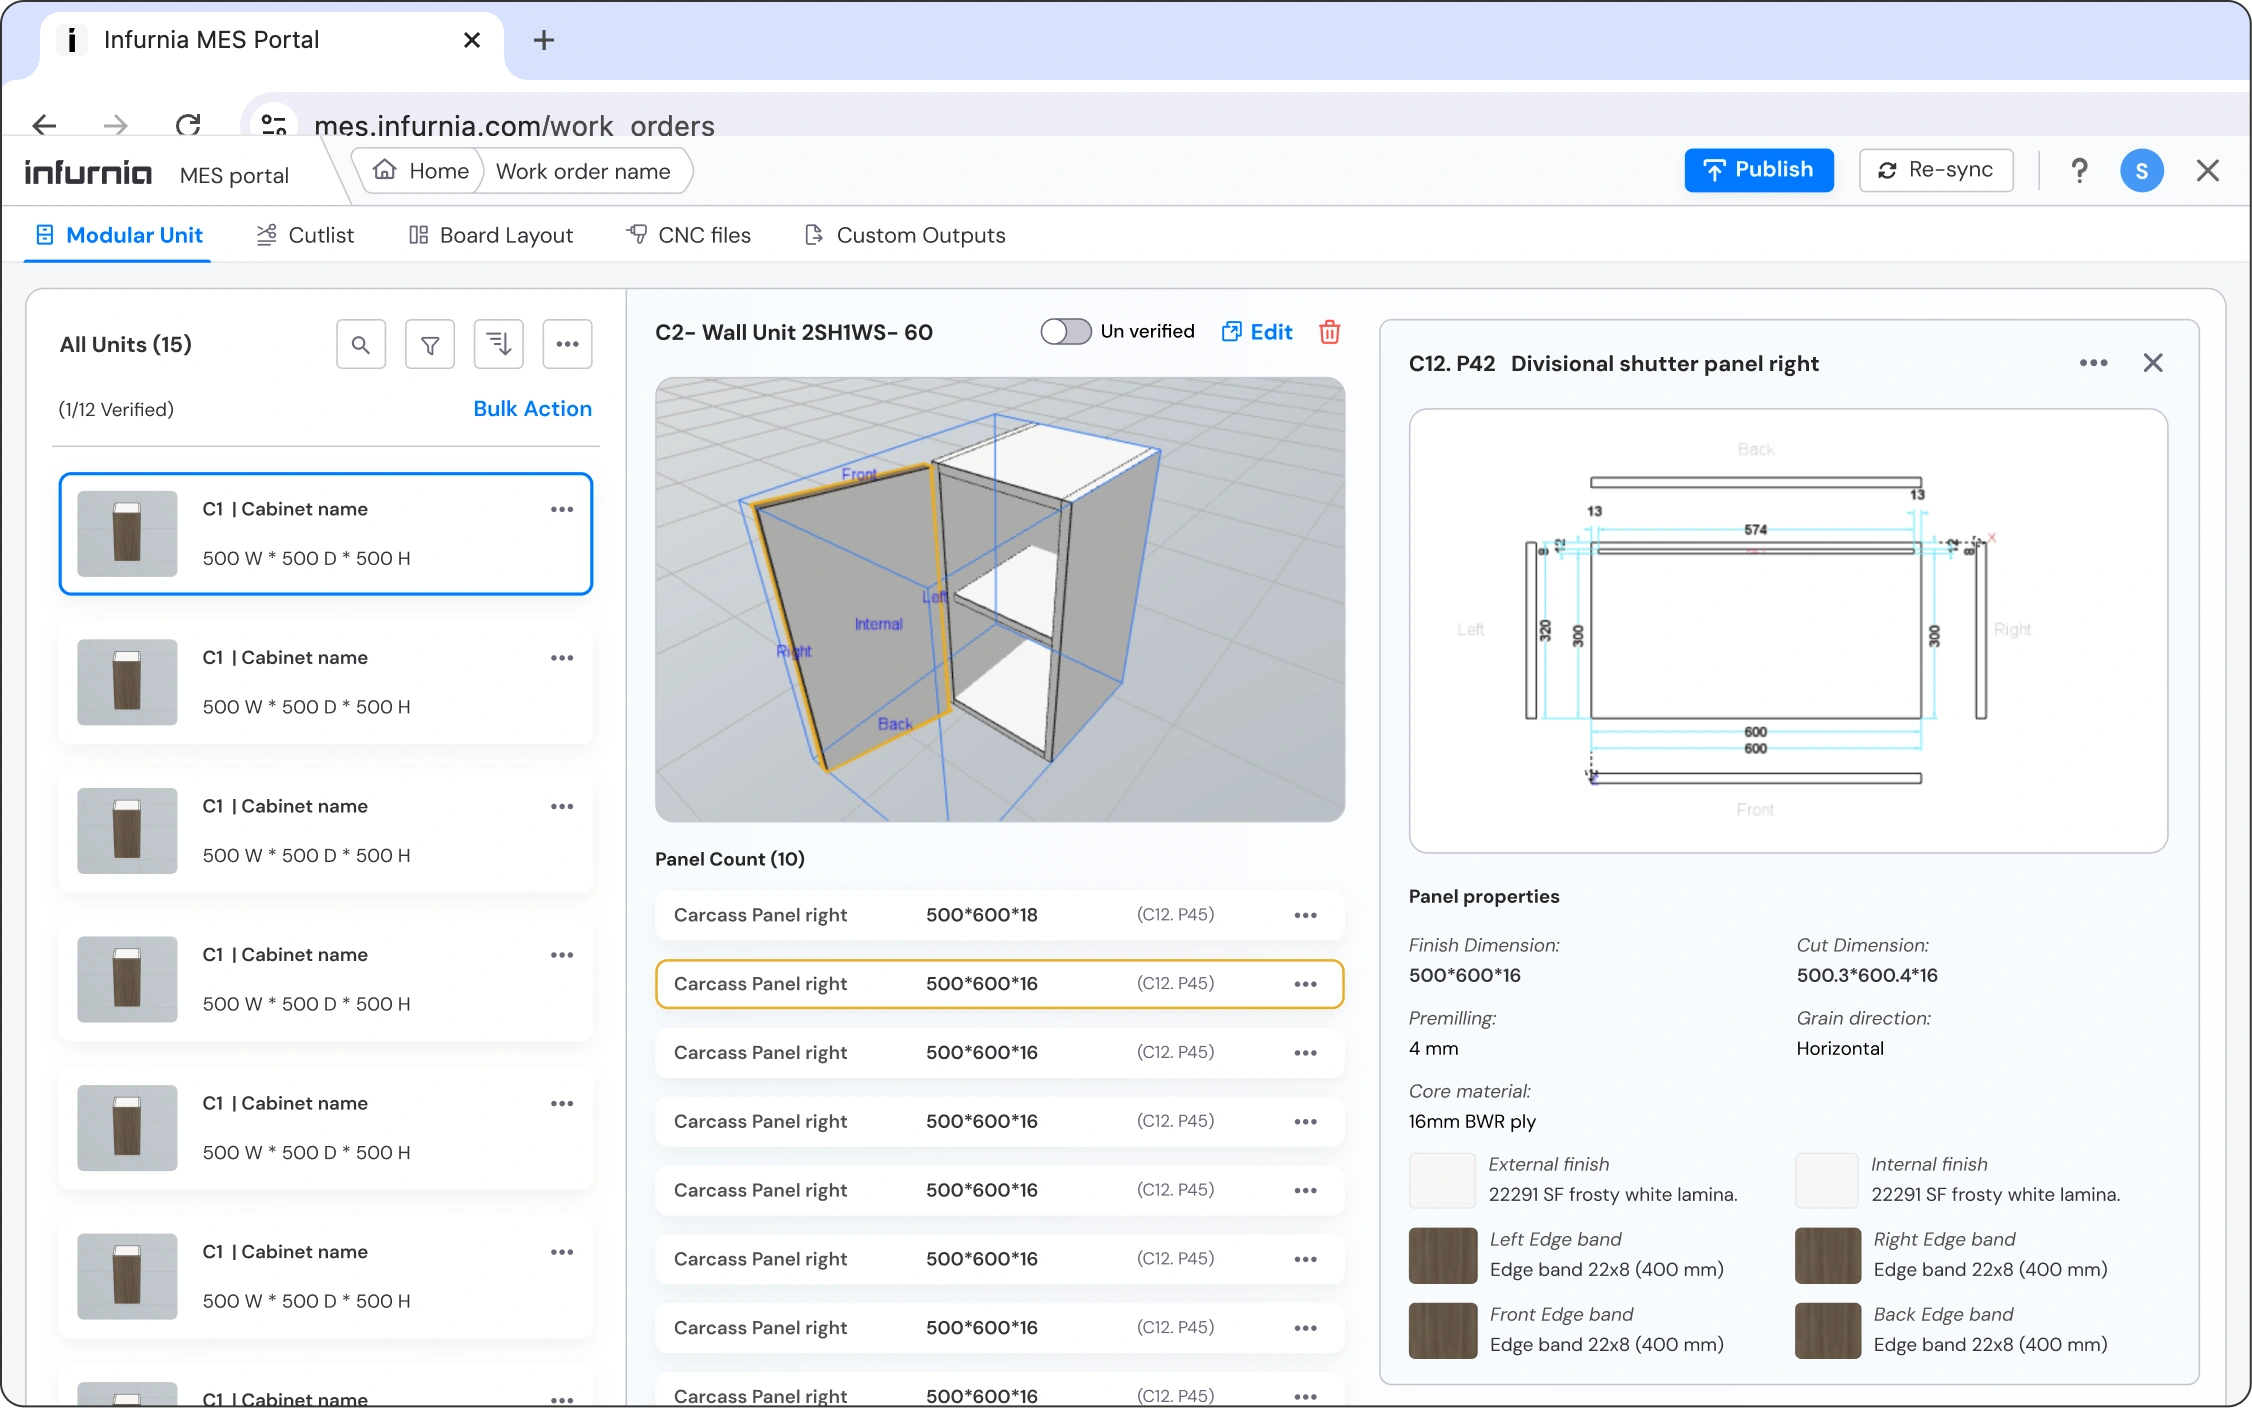Switch to the Board Layout tab
The height and width of the screenshot is (1408, 2252).
point(491,235)
